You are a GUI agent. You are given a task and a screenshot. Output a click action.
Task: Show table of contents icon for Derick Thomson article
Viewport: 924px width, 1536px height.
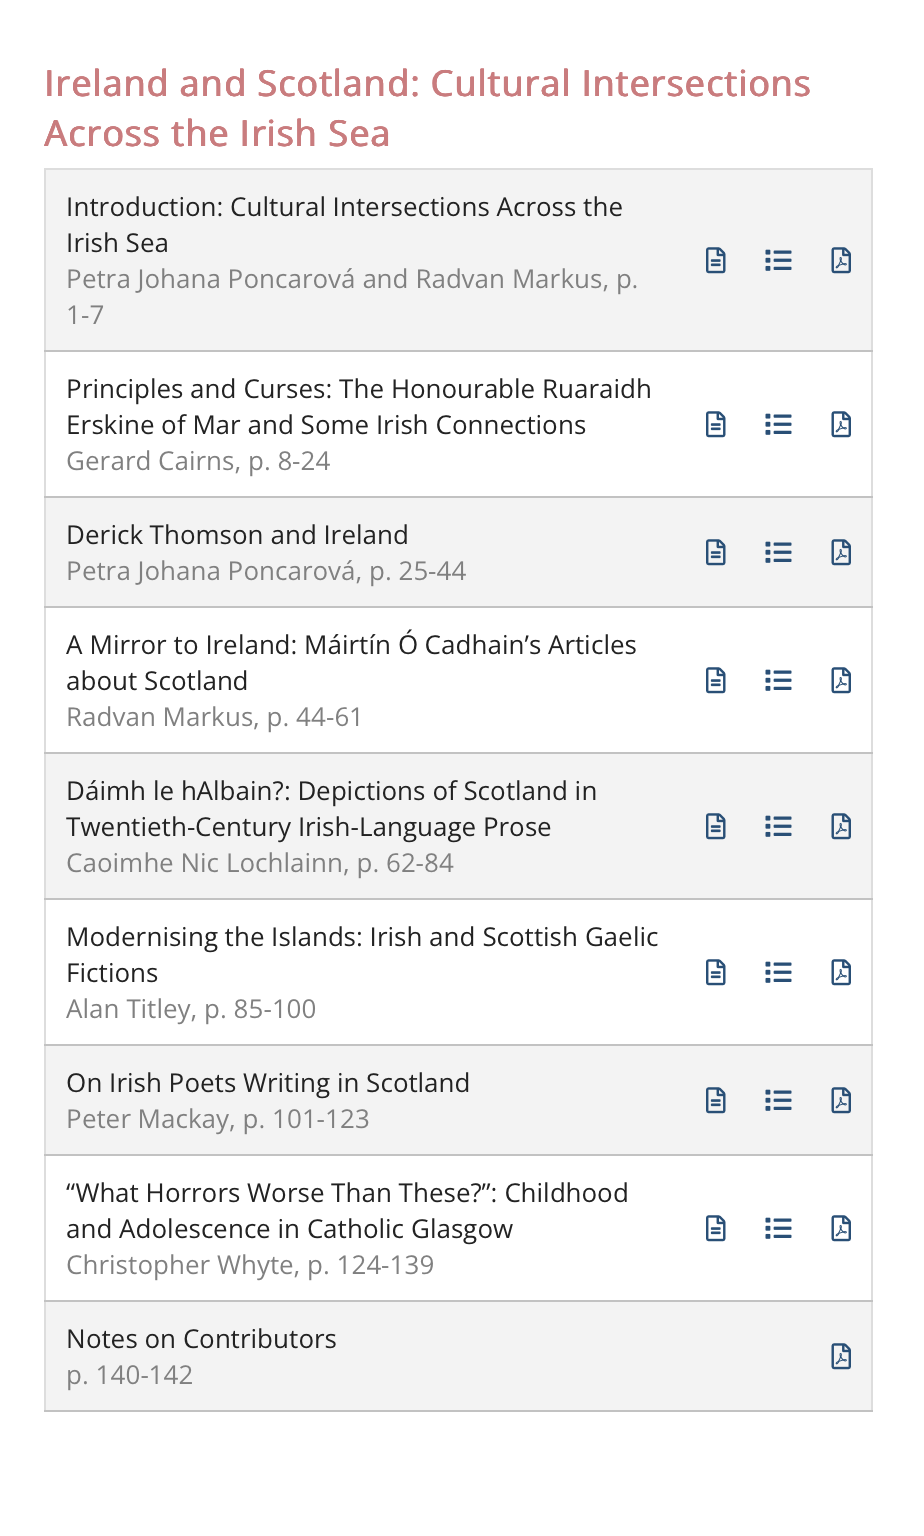point(778,553)
